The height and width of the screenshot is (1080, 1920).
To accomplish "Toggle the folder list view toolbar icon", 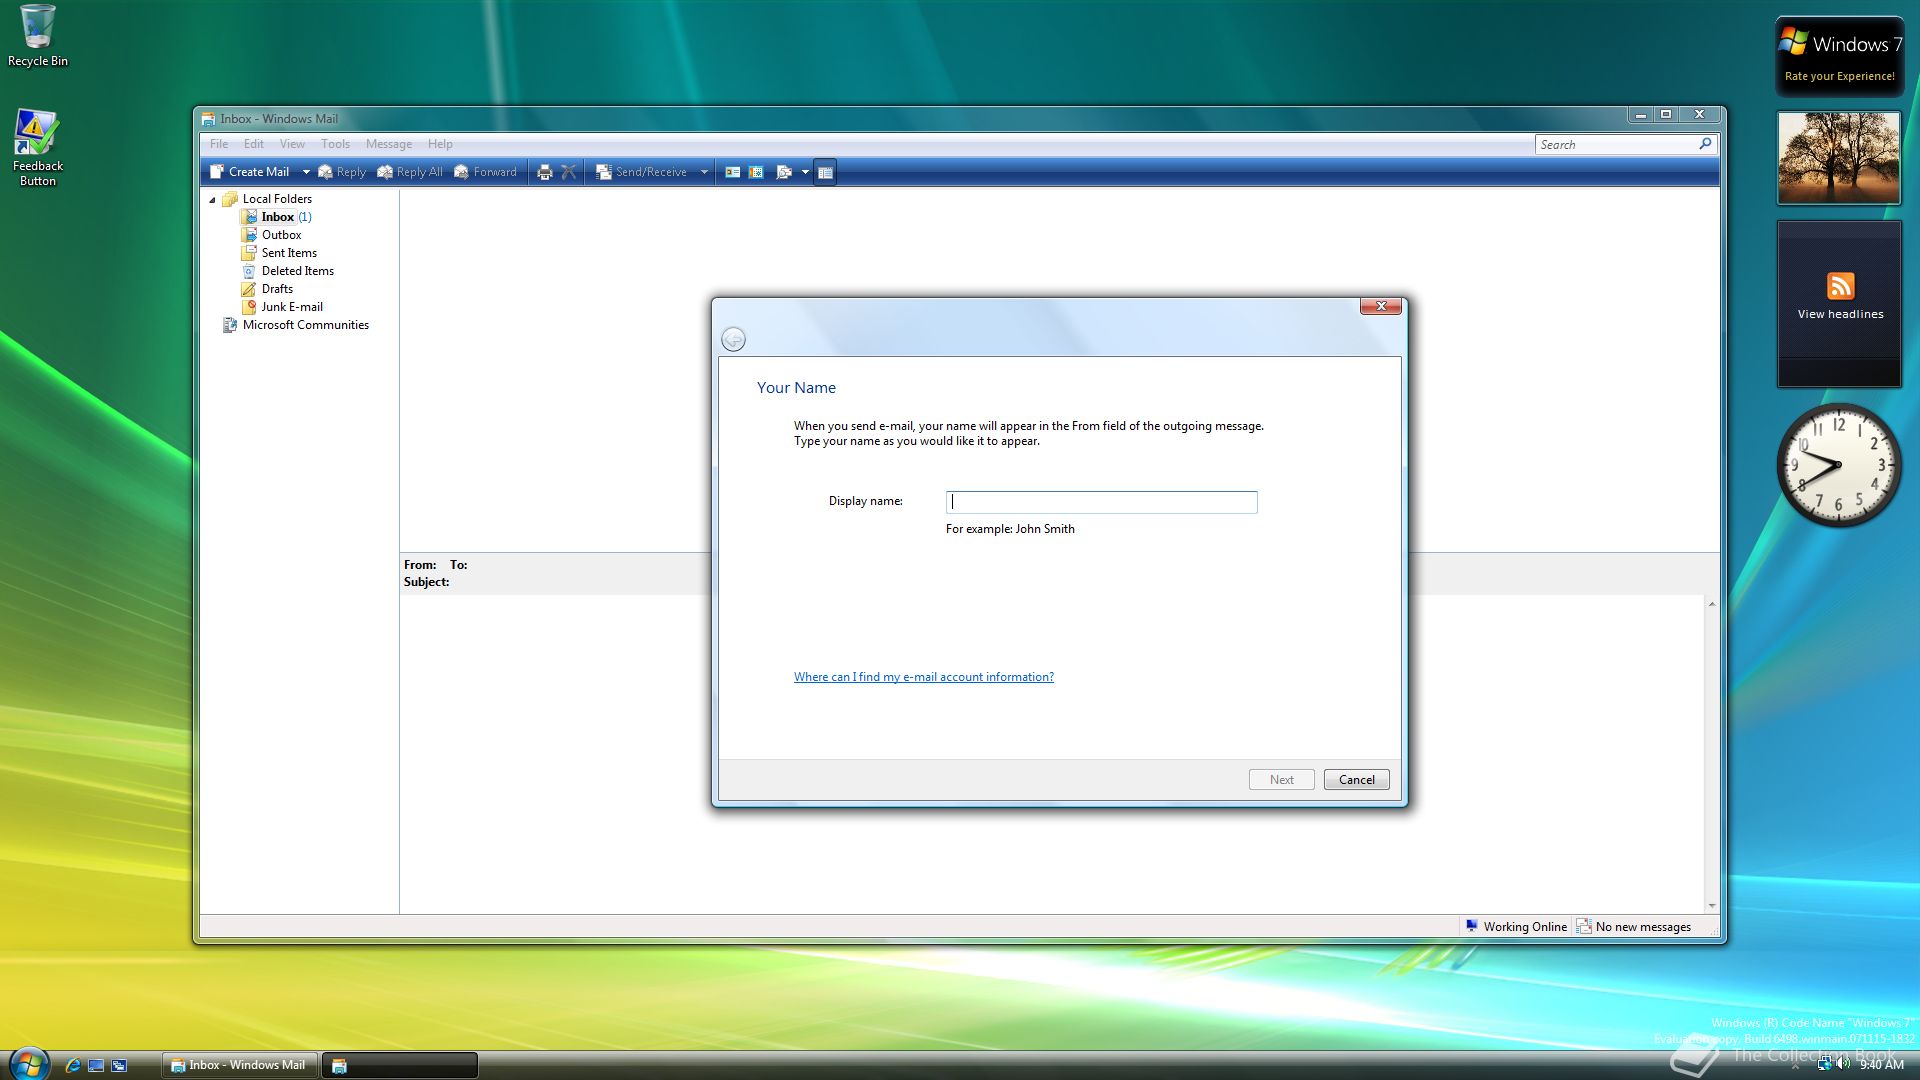I will [x=825, y=172].
